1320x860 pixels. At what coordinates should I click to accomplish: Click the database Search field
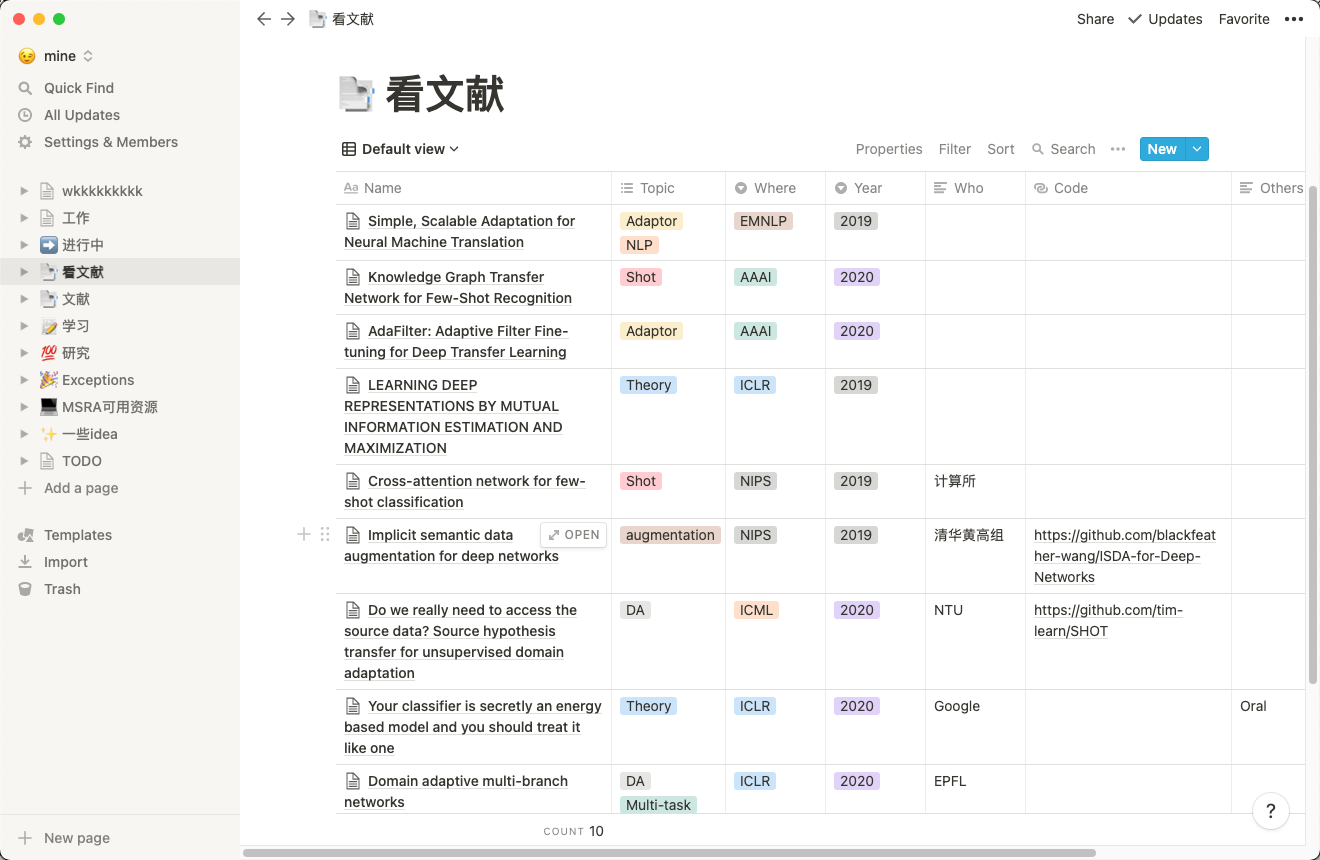(x=1064, y=149)
